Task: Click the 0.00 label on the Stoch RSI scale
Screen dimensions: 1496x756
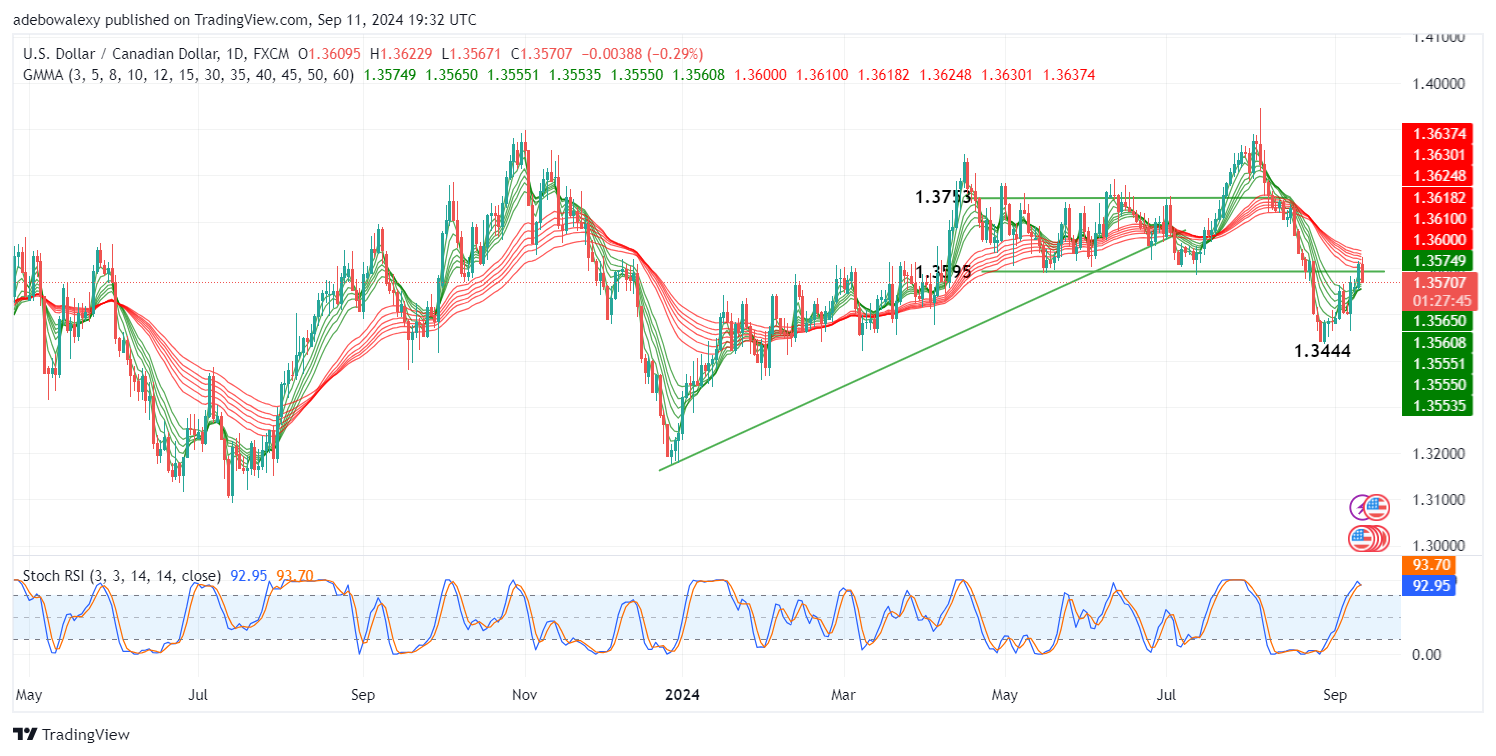Action: 1425,655
